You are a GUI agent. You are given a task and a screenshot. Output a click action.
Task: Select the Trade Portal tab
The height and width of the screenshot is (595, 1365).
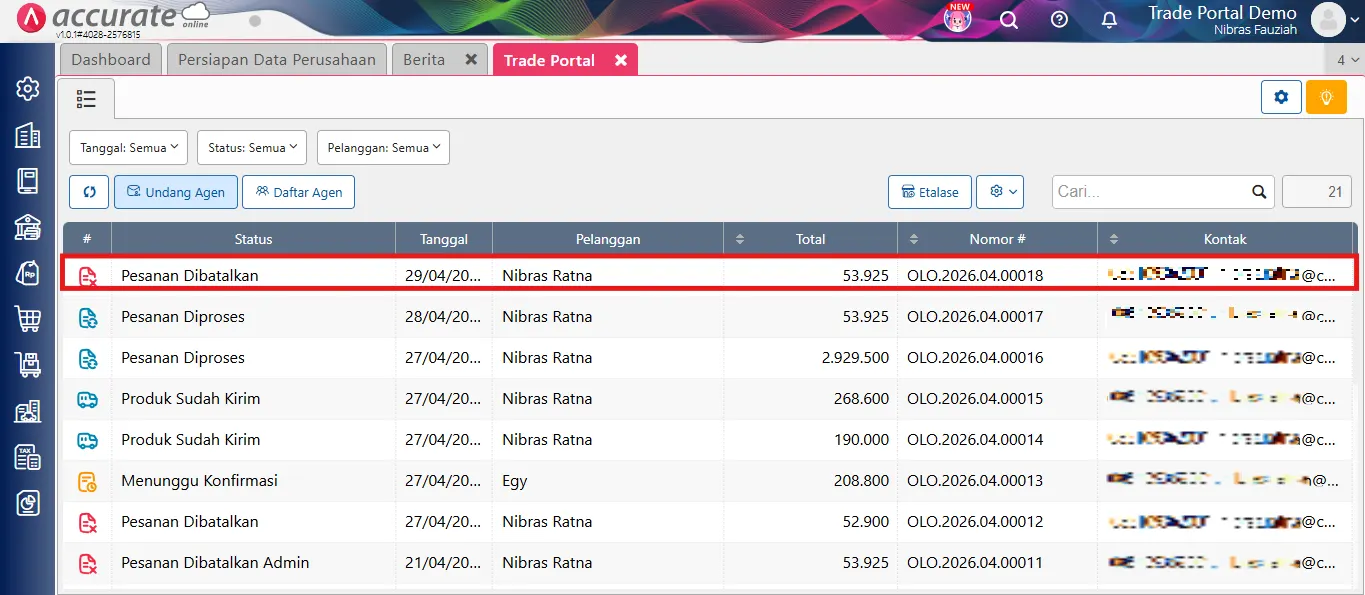(549, 61)
